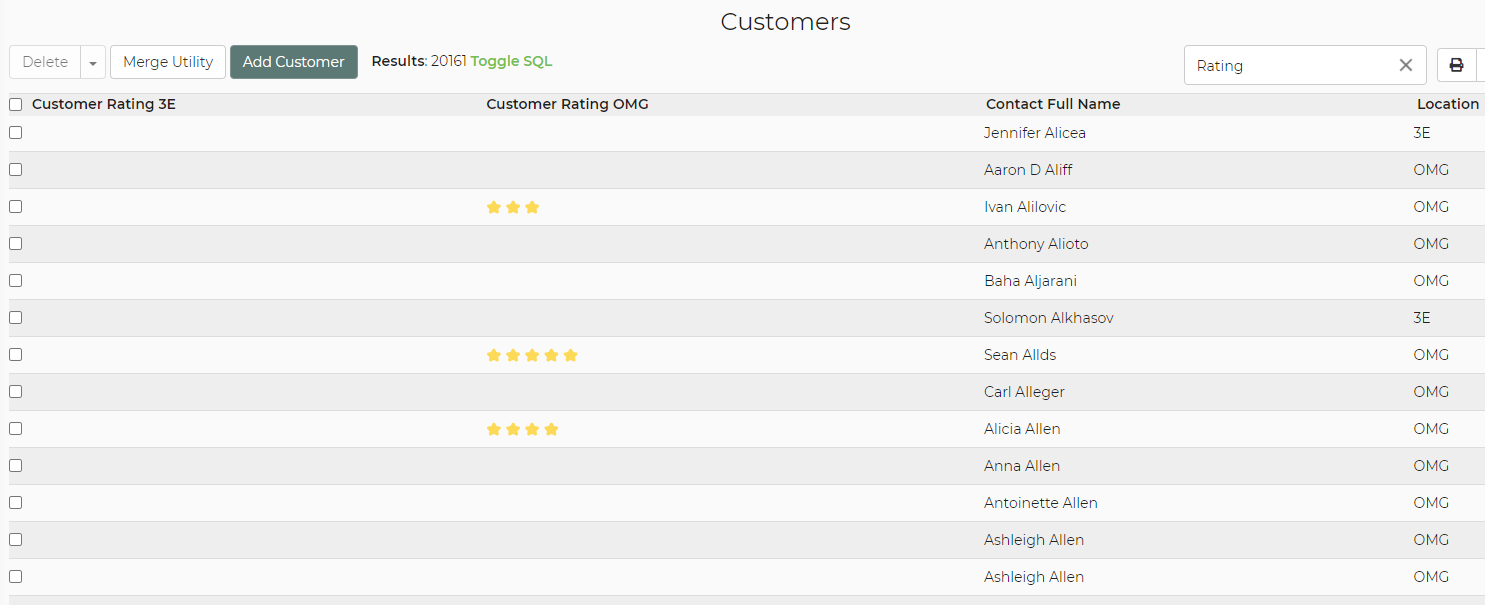Click Sean Allds' five-star rating
The image size is (1485, 605).
pyautogui.click(x=532, y=355)
